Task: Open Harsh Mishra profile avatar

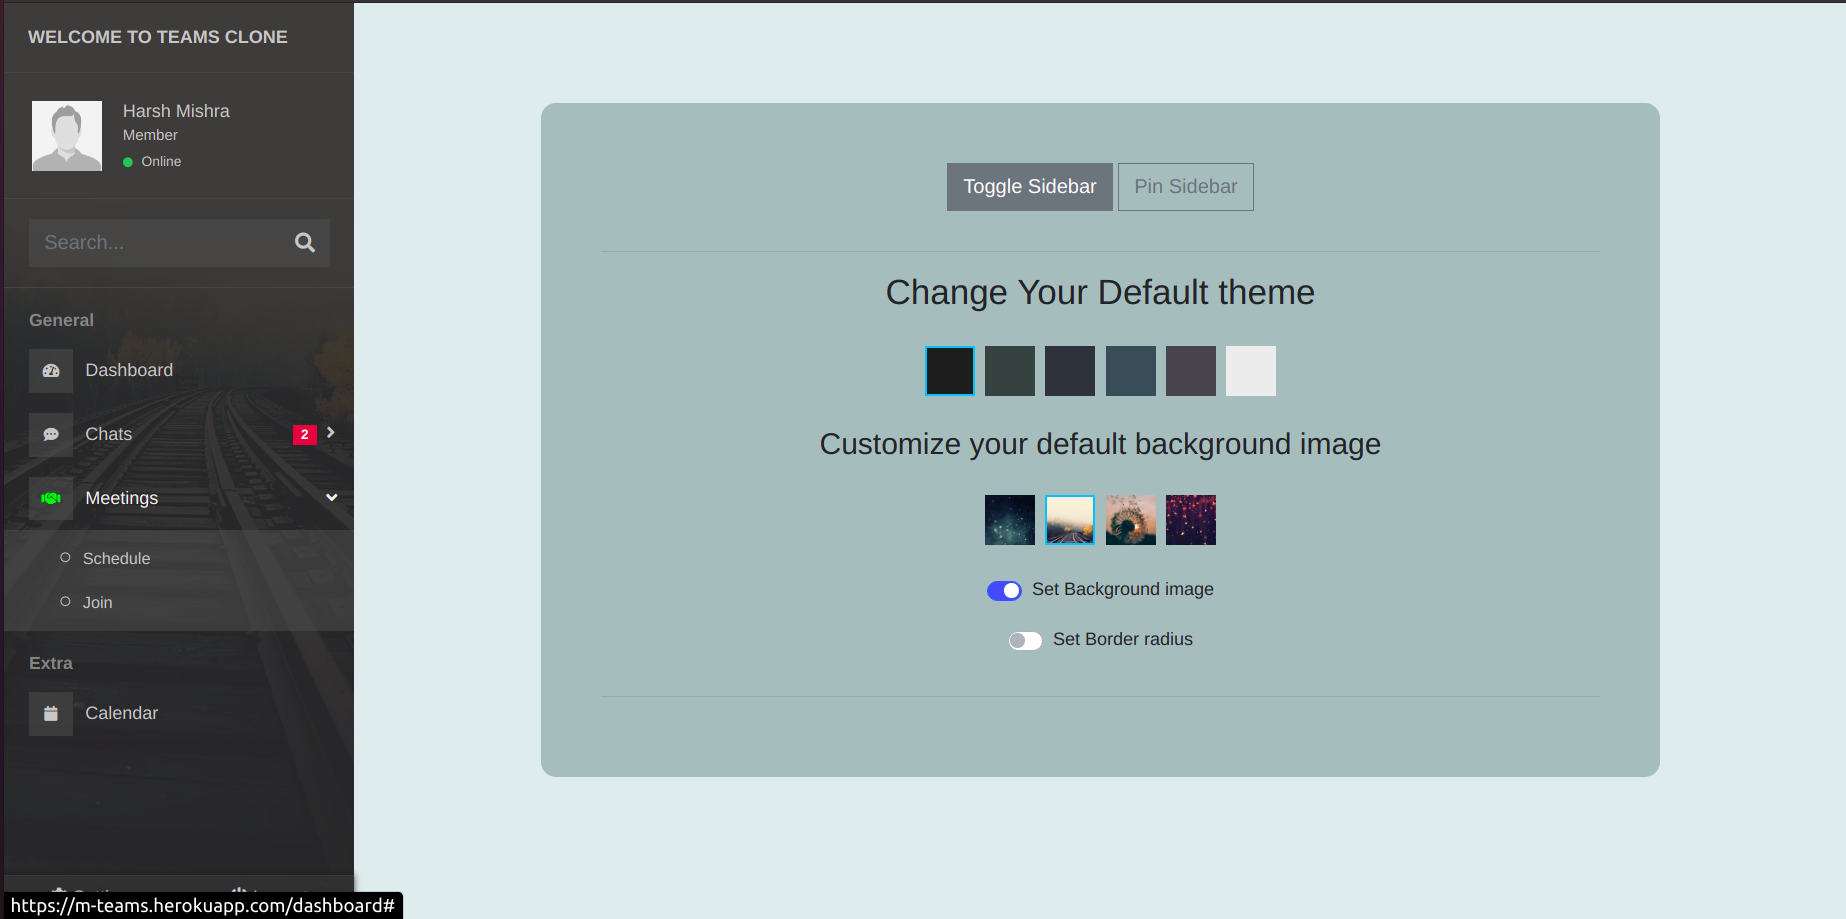Action: [x=67, y=136]
